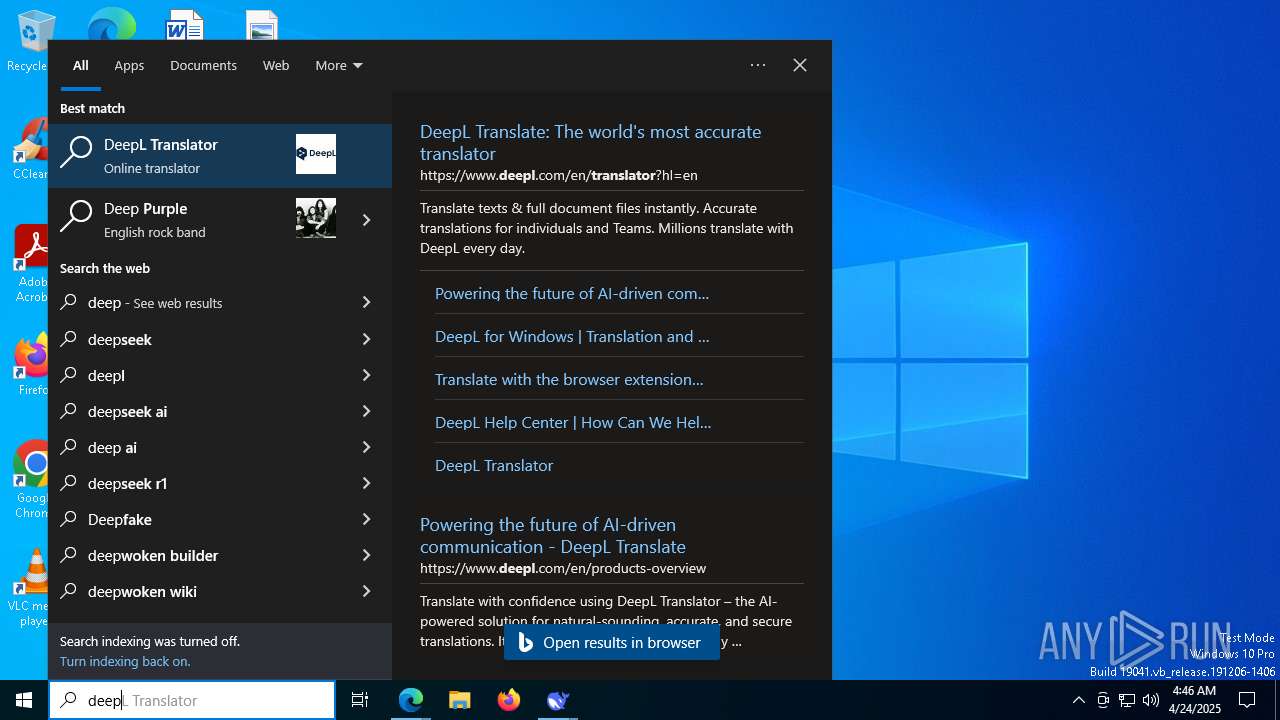Click the 'Best match' section header

[92, 108]
